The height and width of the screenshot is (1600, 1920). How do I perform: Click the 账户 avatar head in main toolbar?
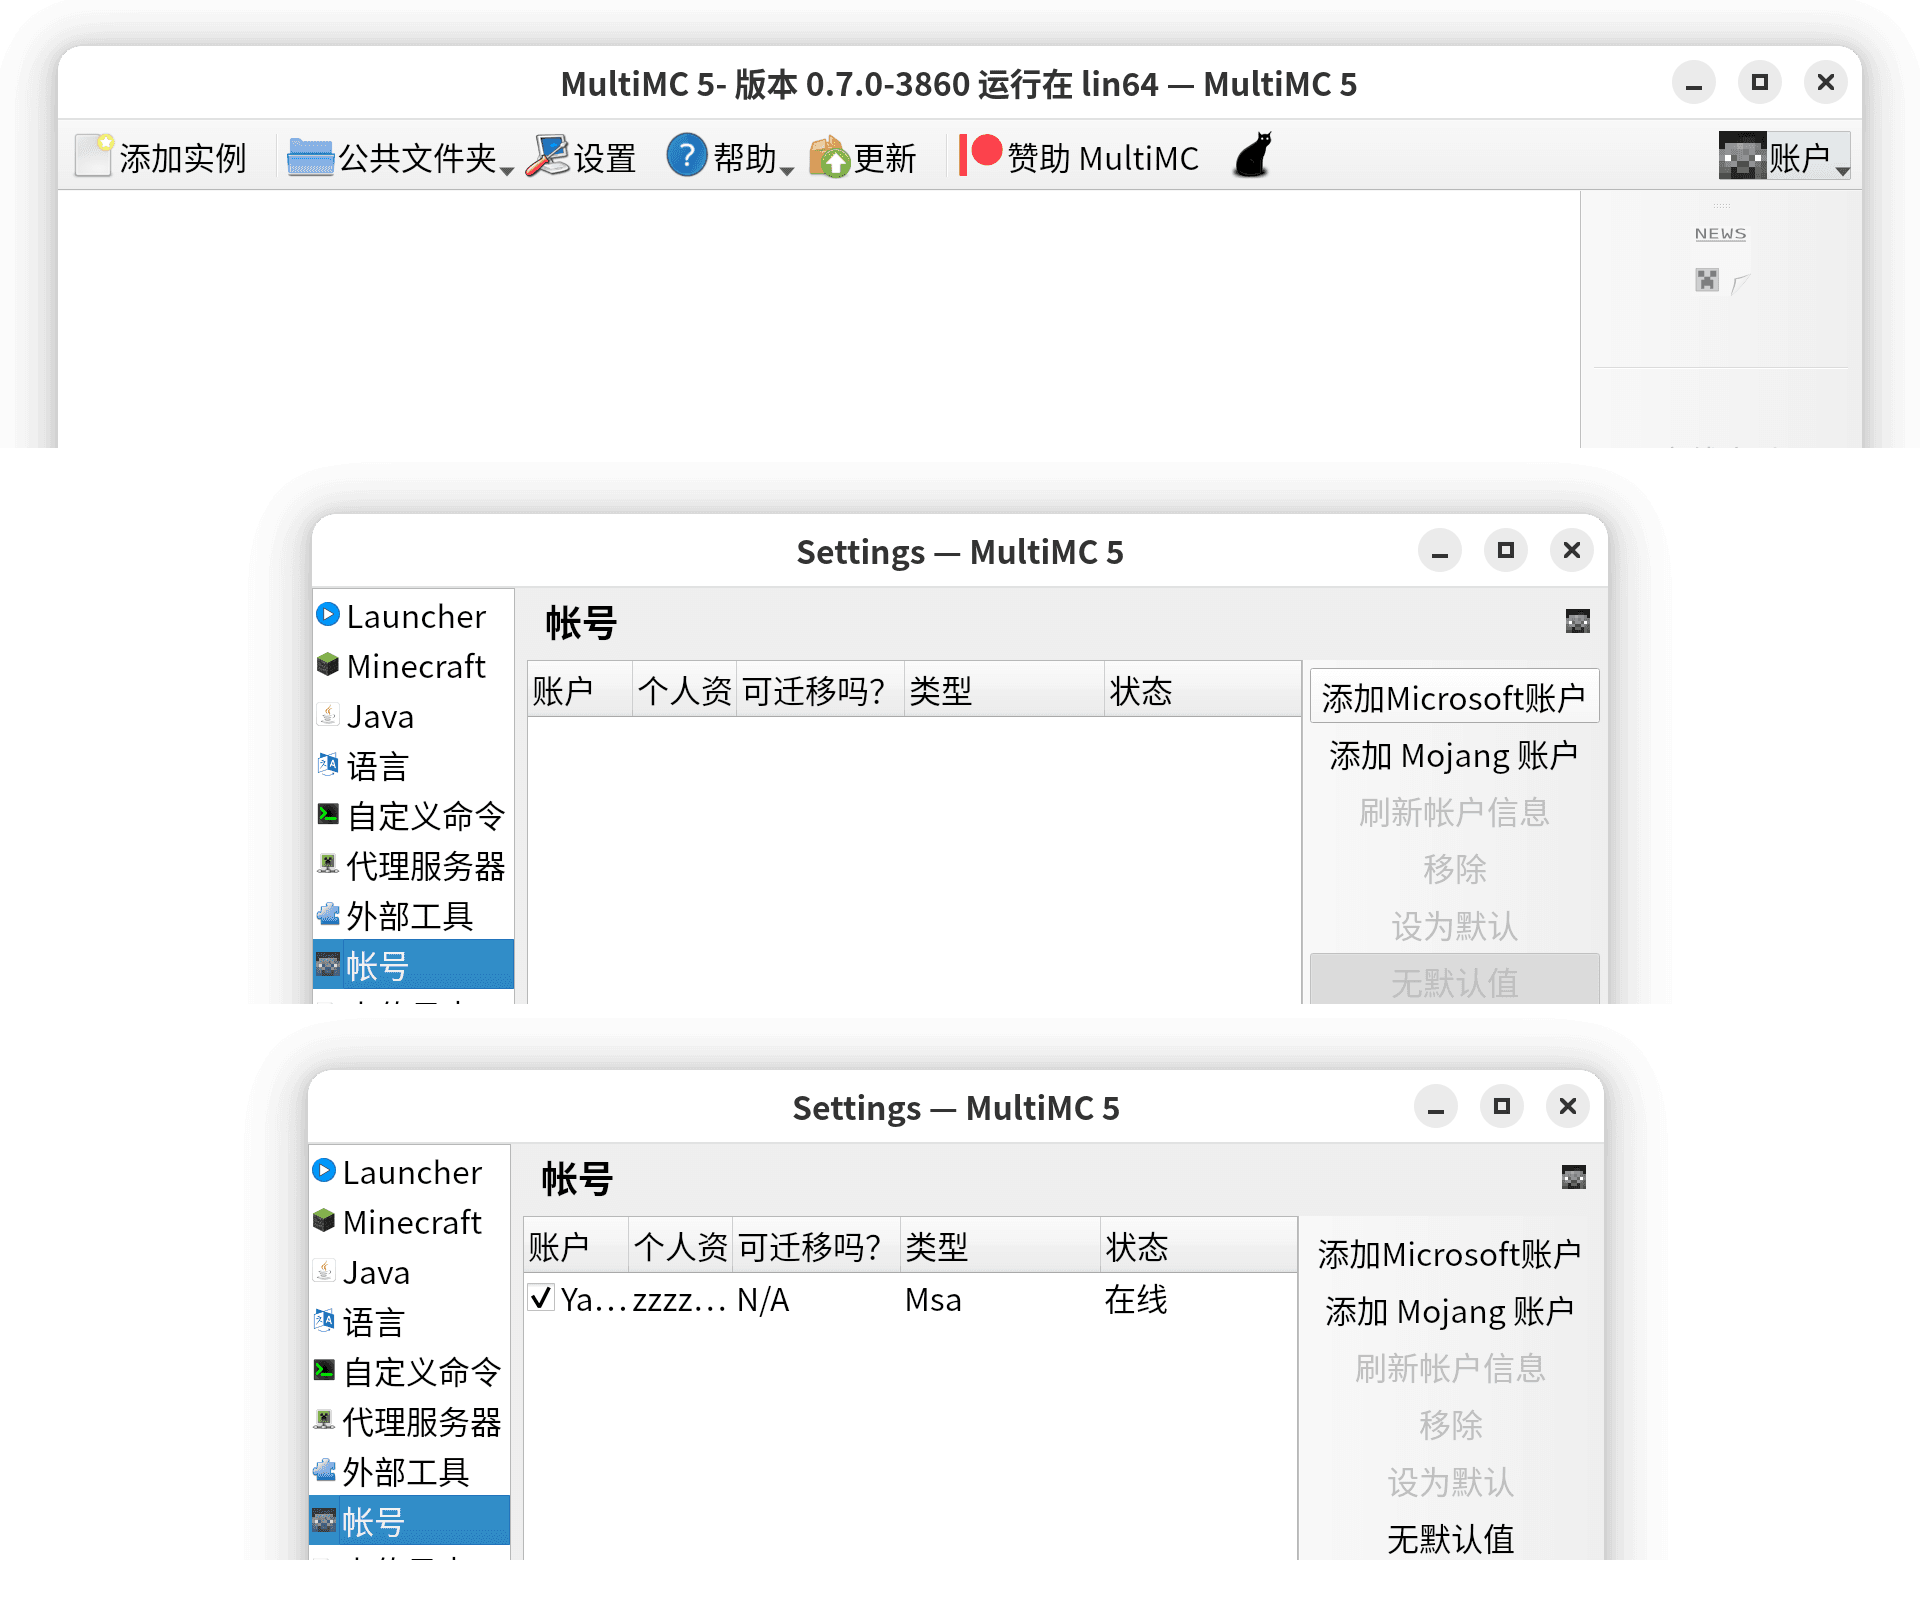point(1742,156)
